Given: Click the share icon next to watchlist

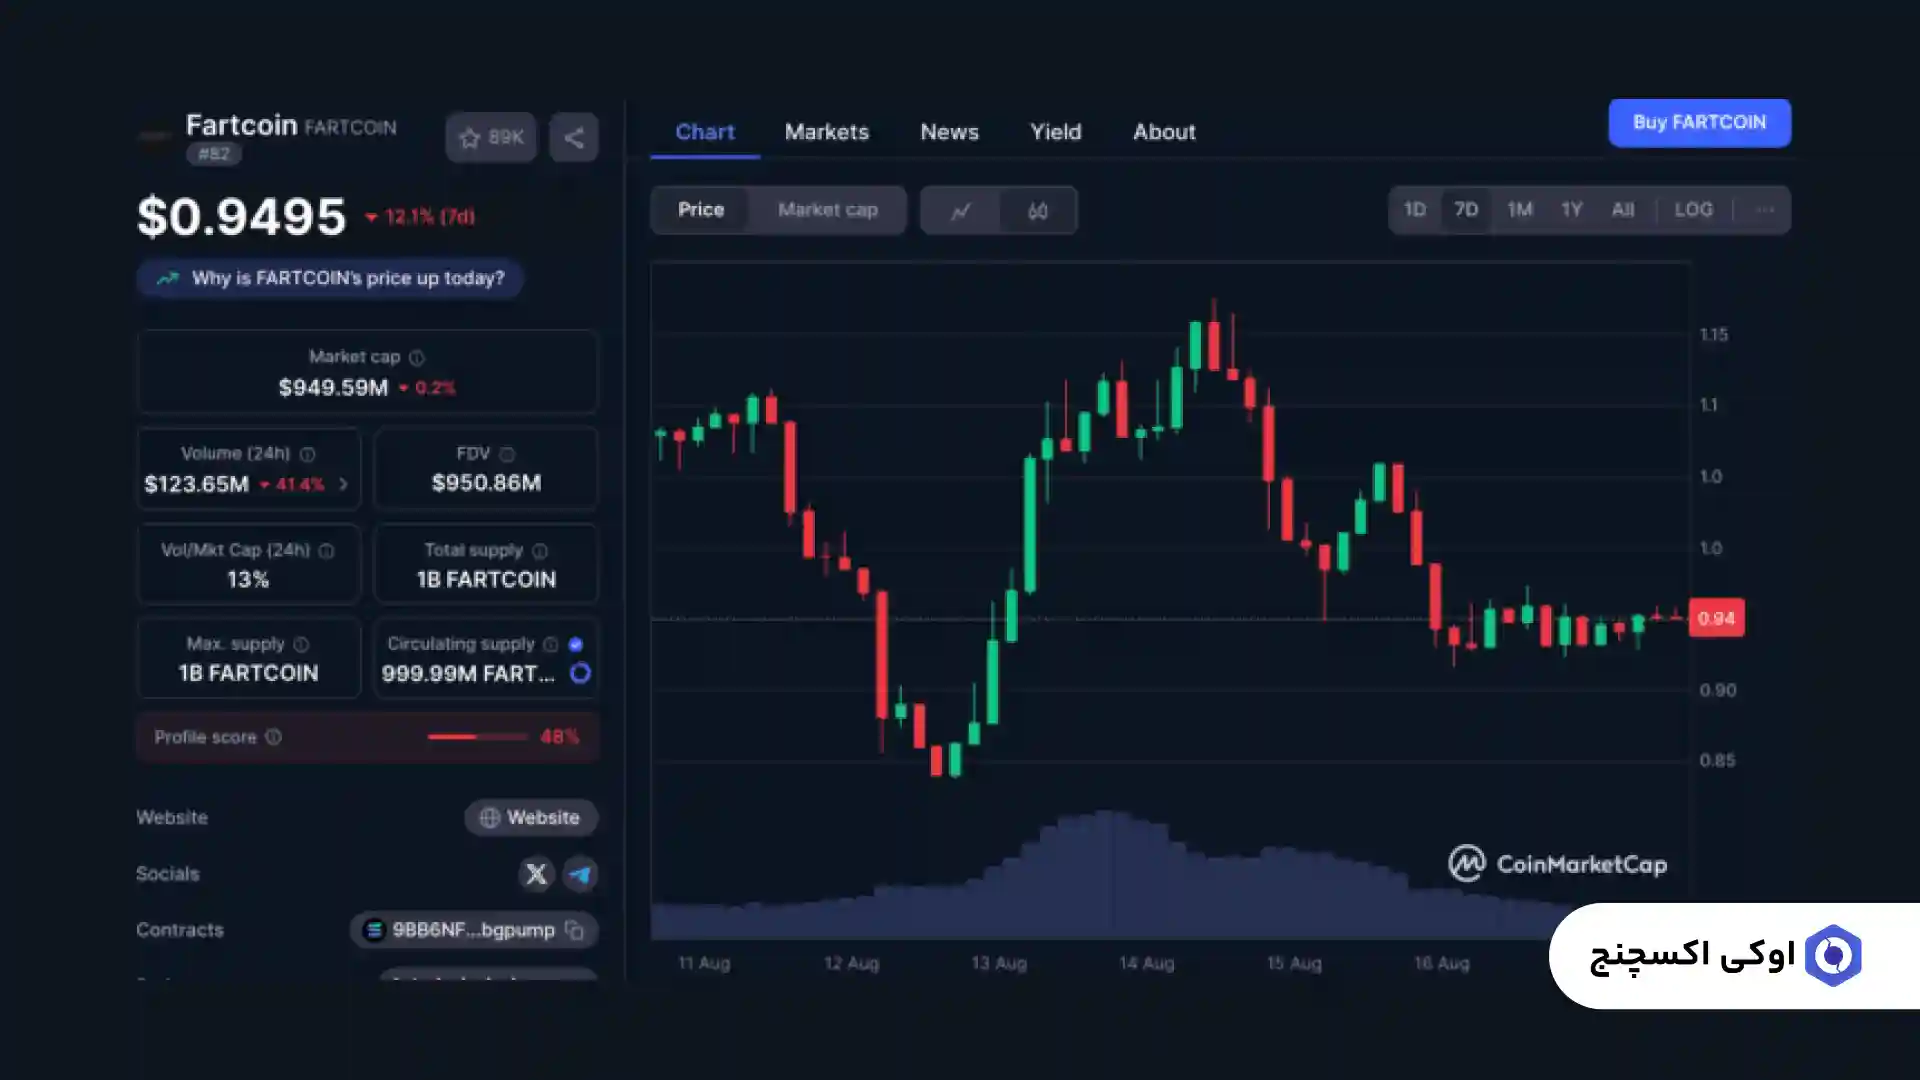Looking at the screenshot, I should point(573,137).
